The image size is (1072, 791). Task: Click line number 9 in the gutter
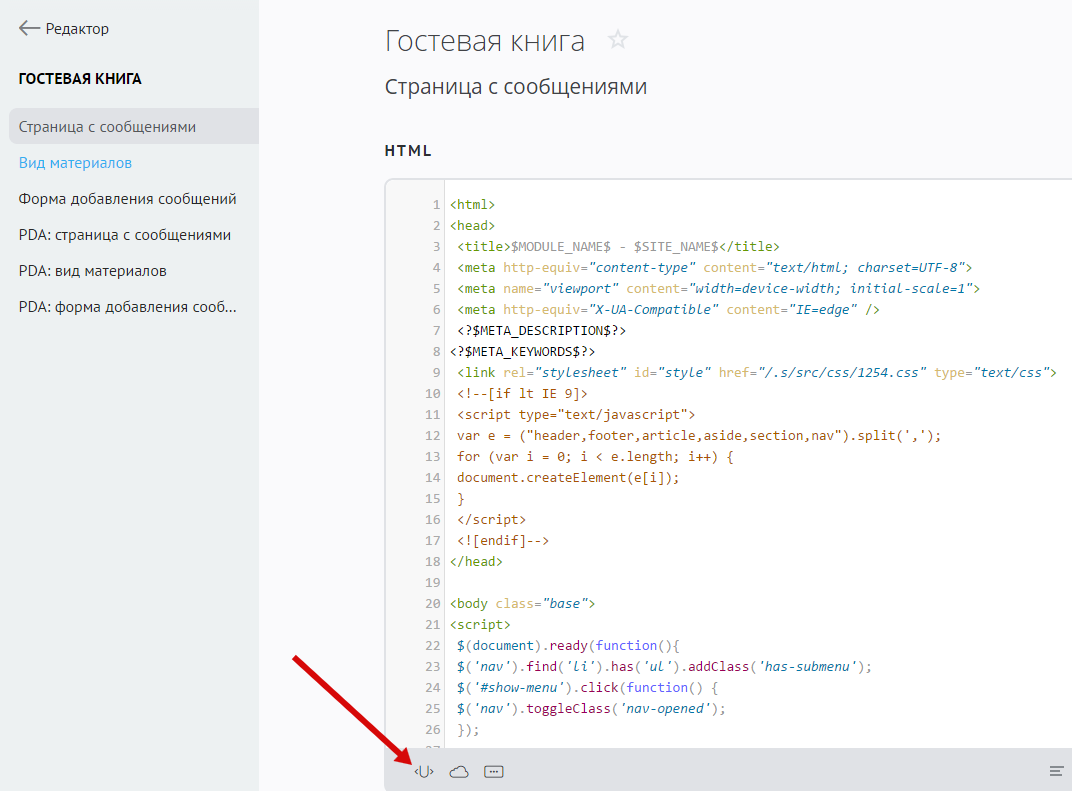coord(435,372)
